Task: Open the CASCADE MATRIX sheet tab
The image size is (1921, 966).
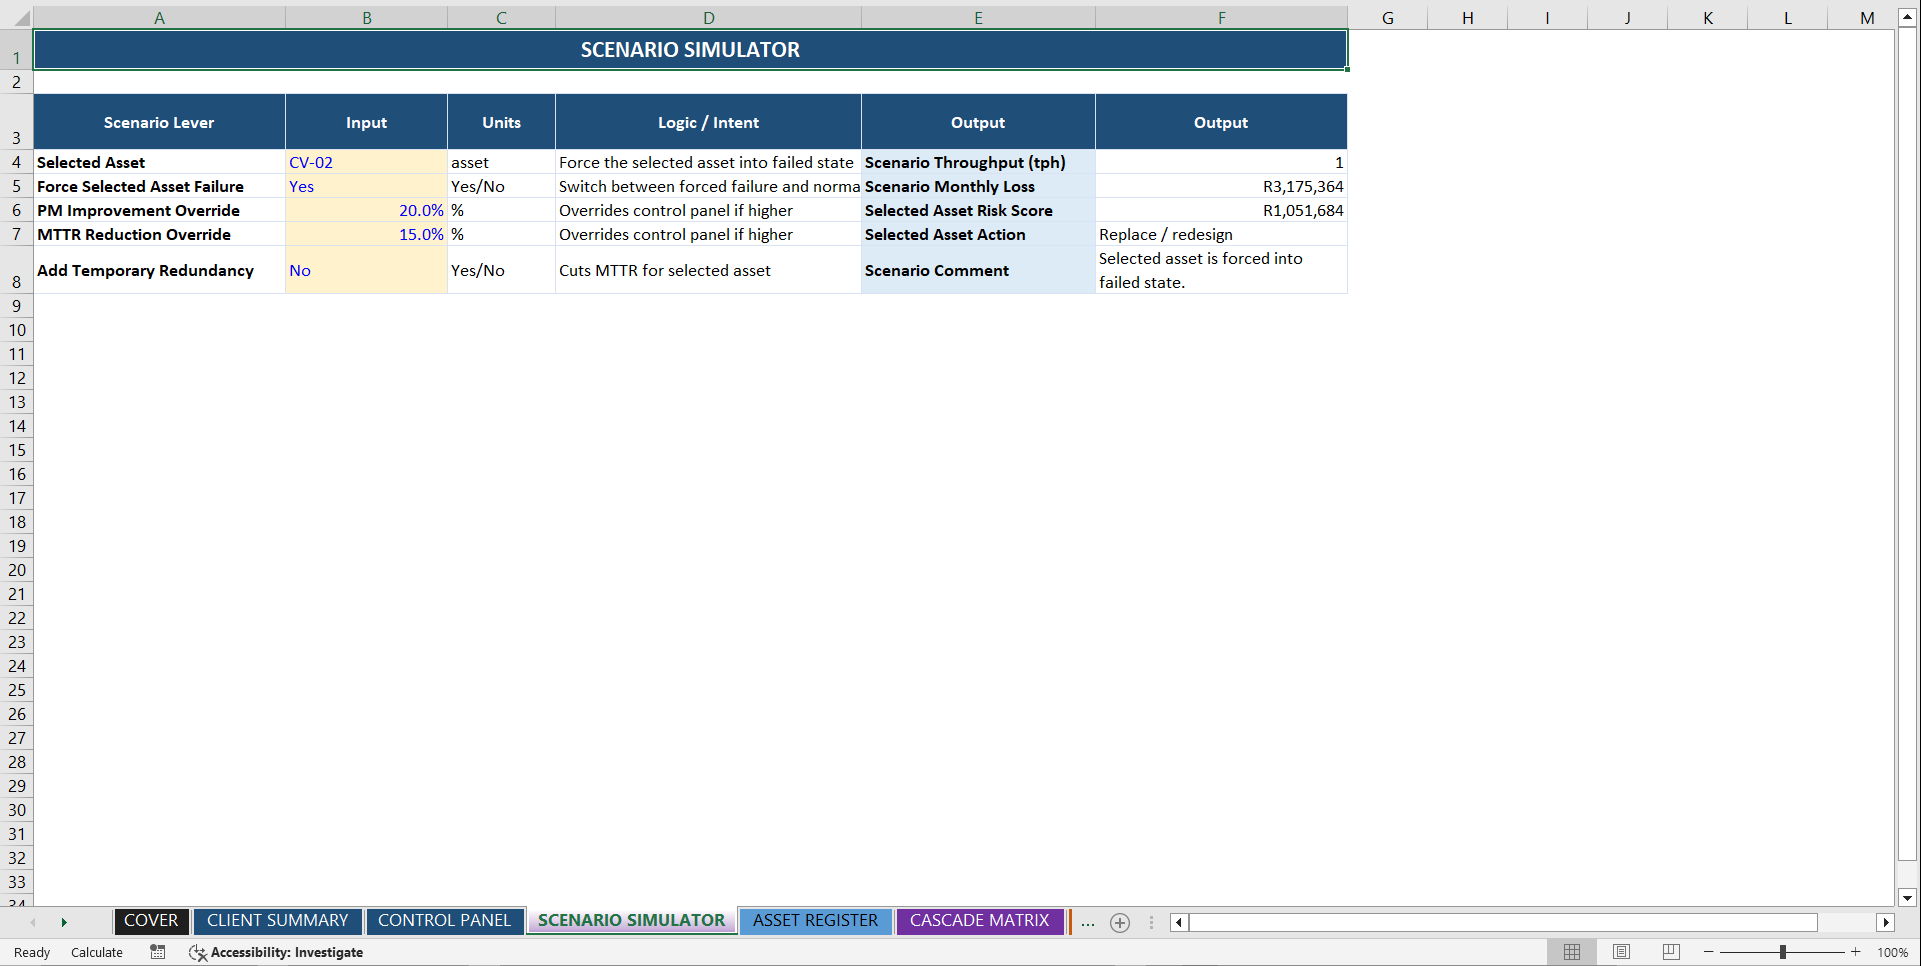Action: 979,921
